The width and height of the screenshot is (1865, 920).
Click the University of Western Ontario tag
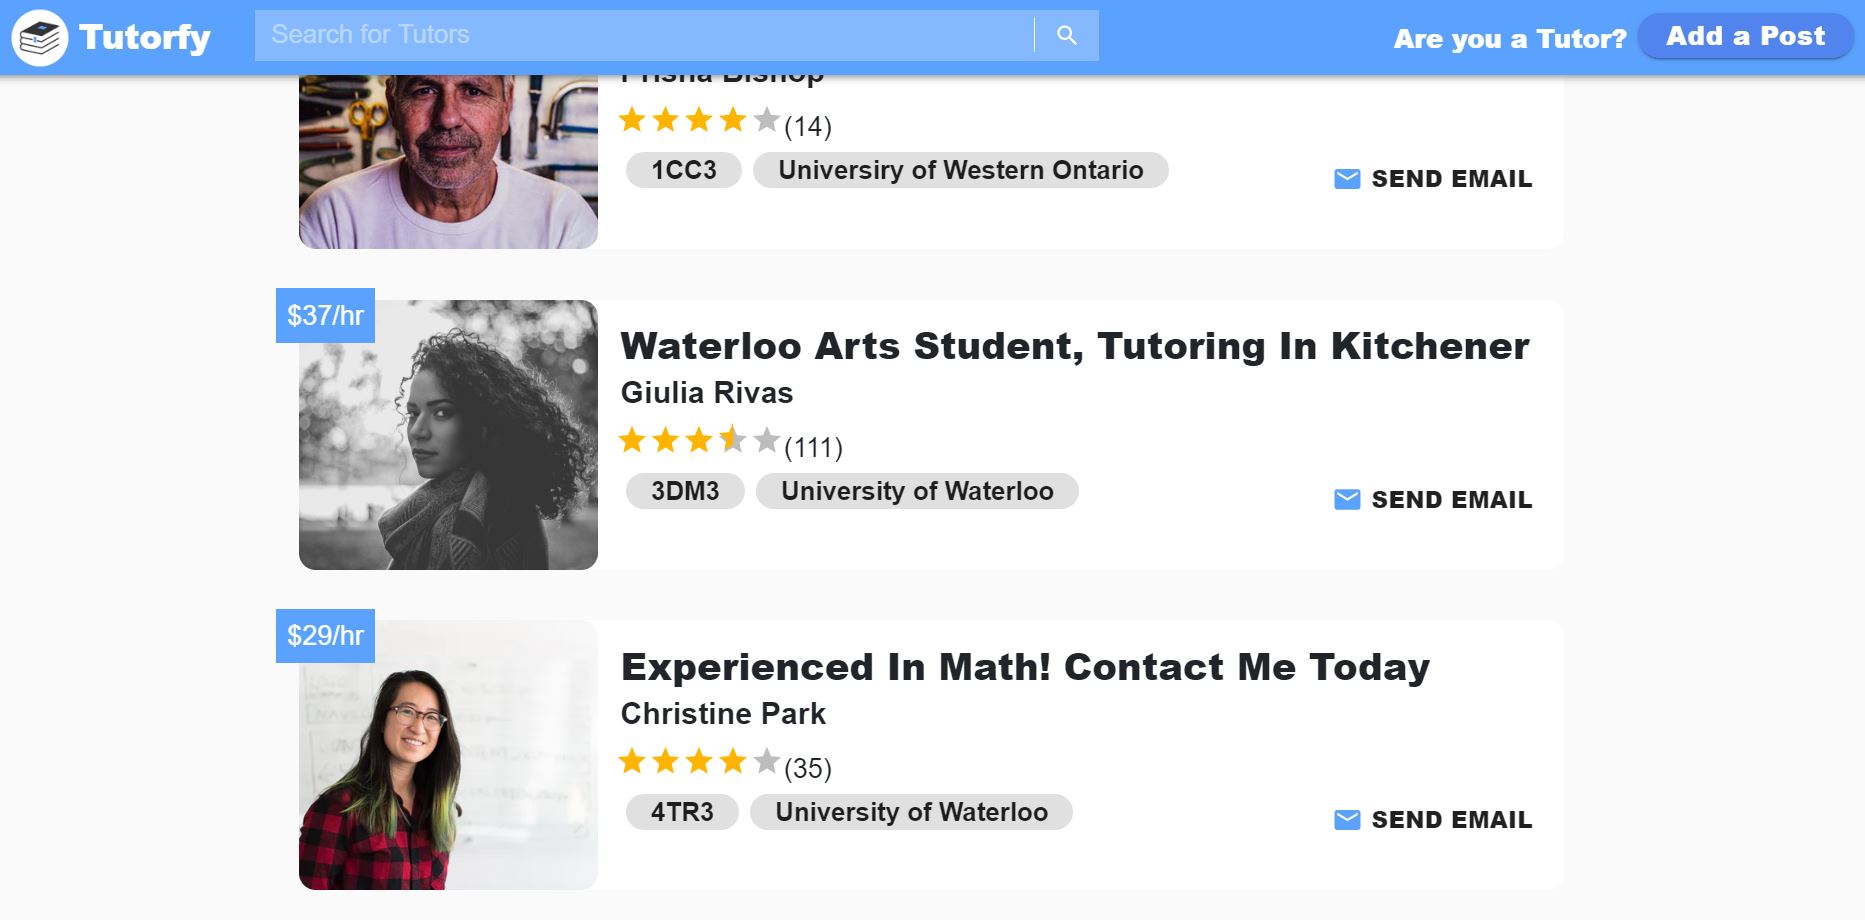click(x=961, y=170)
